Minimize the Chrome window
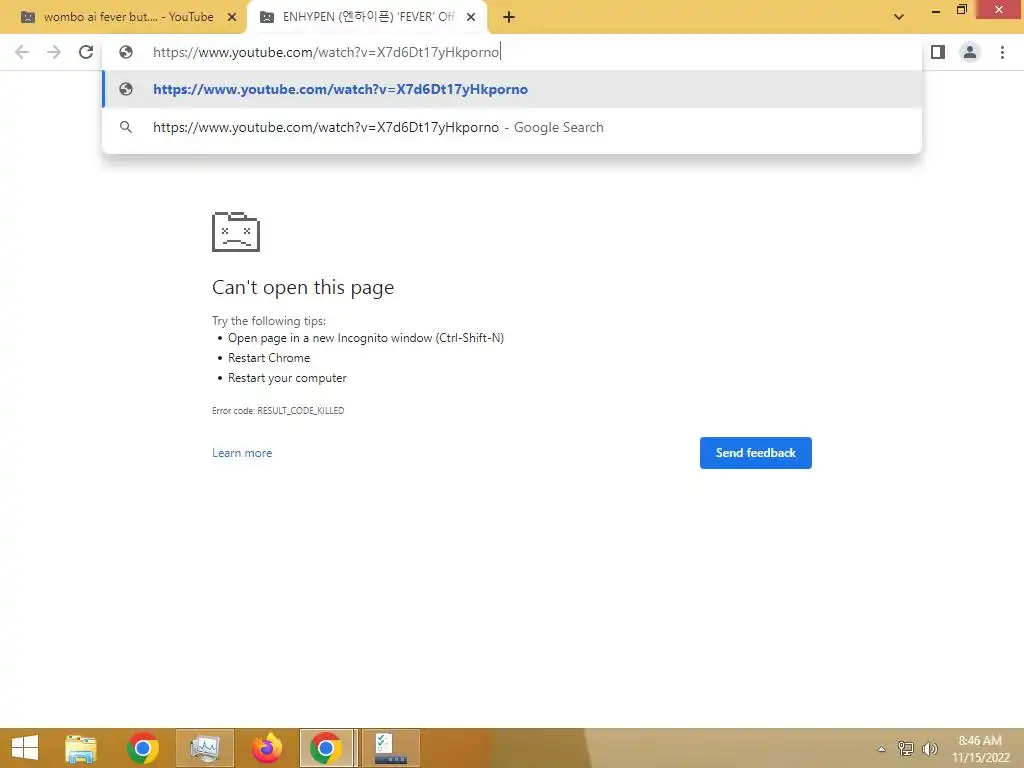Viewport: 1024px width, 768px height. tap(936, 11)
